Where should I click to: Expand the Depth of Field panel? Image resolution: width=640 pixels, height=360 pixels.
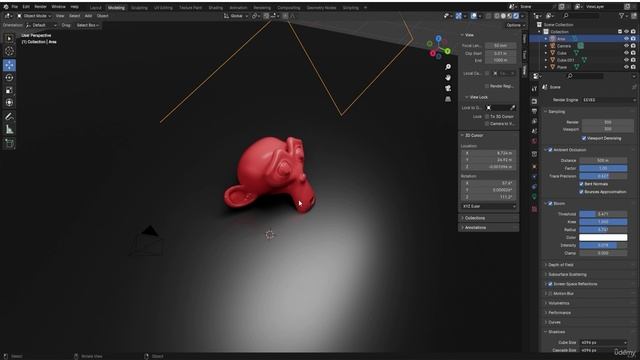pos(560,265)
